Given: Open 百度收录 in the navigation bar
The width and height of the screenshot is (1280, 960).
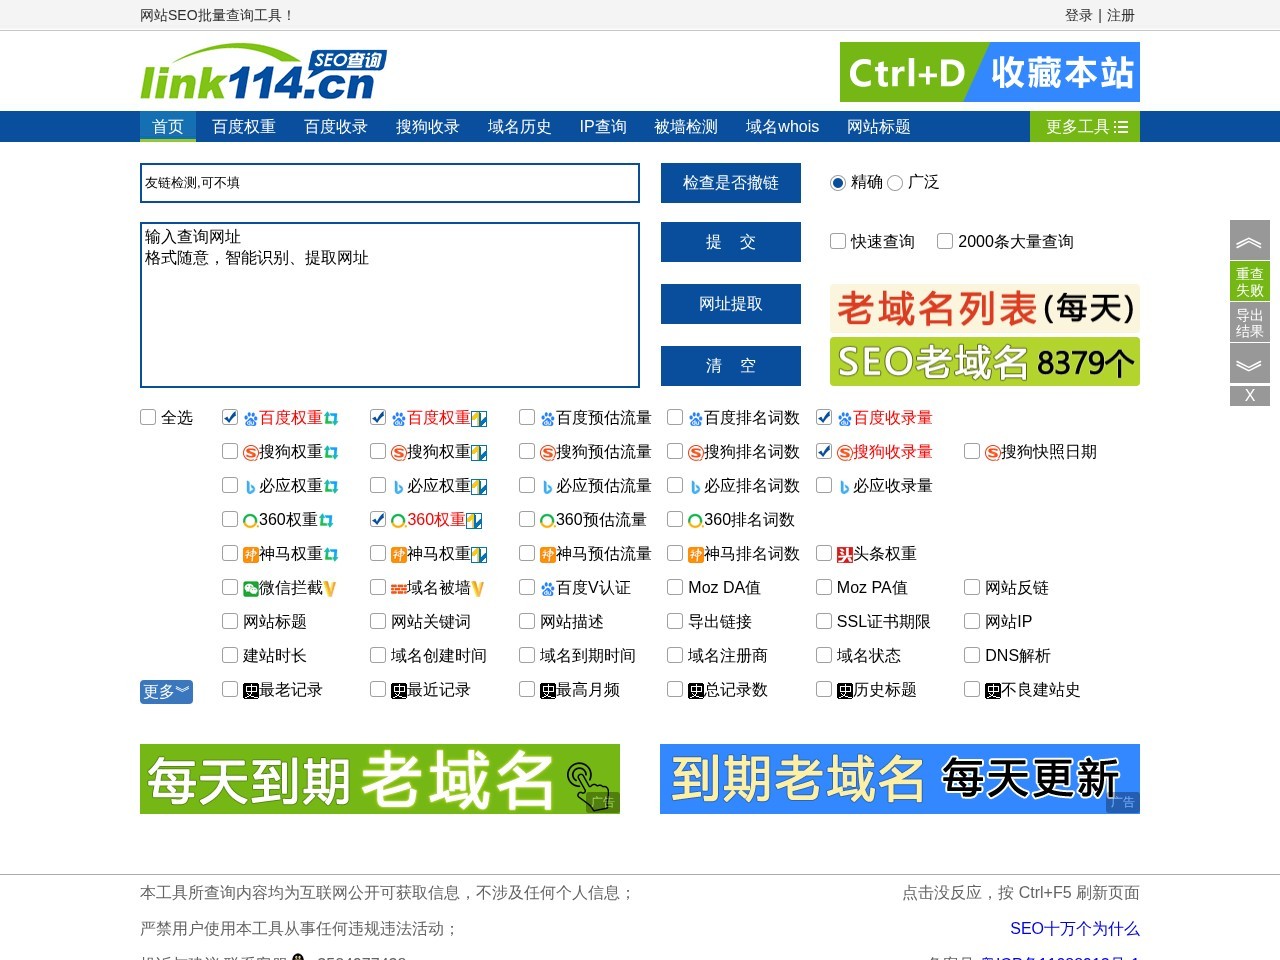Looking at the screenshot, I should coord(336,127).
